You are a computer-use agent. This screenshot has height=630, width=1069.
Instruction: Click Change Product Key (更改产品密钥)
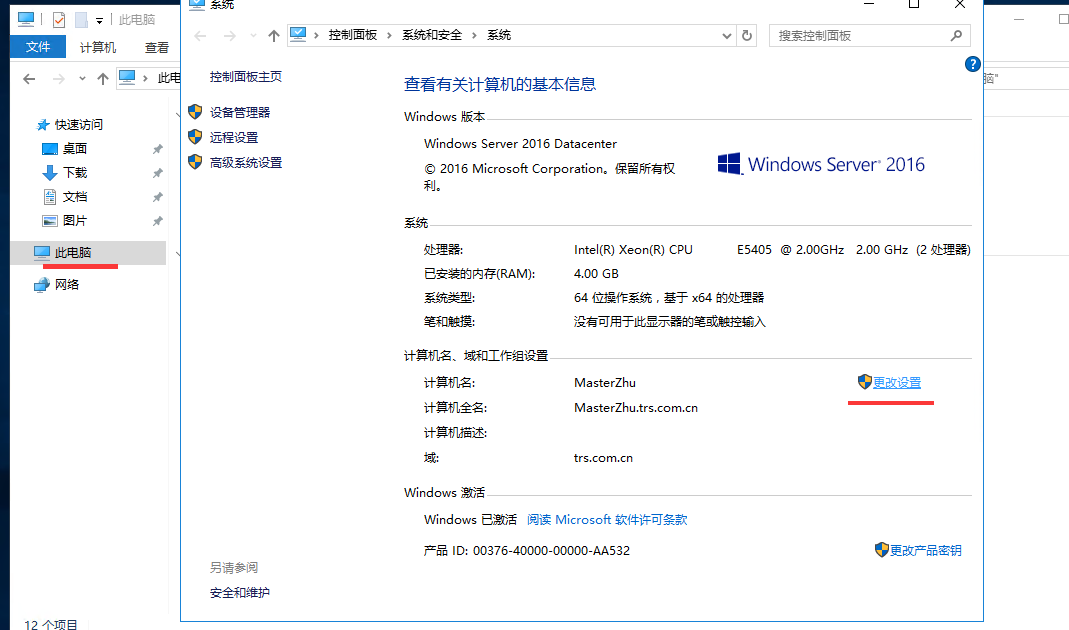(925, 551)
